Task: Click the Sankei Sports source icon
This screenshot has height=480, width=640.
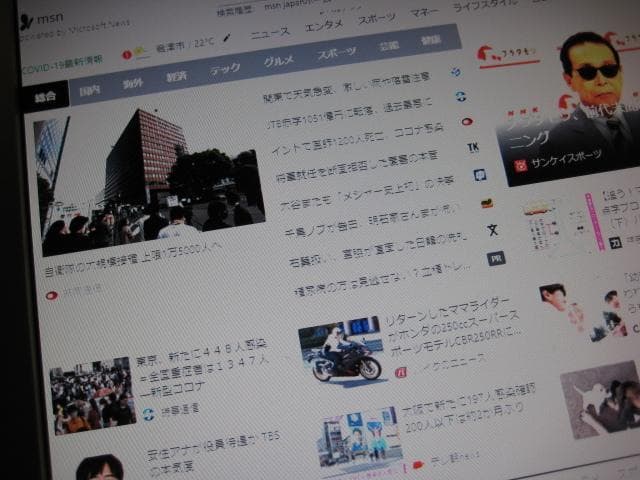Action: [x=520, y=165]
